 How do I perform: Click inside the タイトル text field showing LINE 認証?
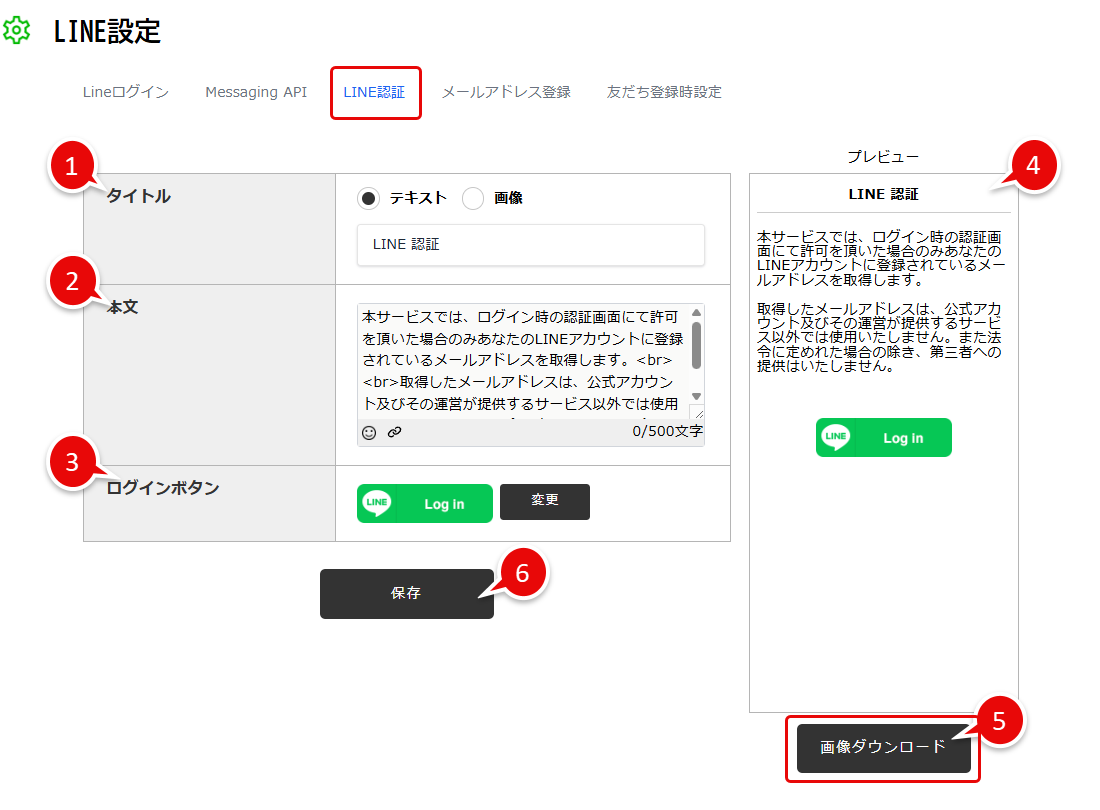pyautogui.click(x=530, y=245)
